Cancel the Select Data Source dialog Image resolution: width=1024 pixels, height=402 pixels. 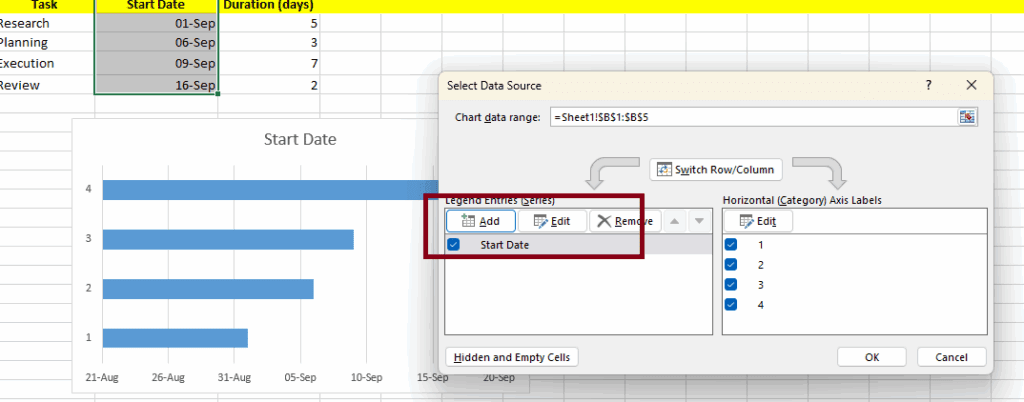(950, 357)
